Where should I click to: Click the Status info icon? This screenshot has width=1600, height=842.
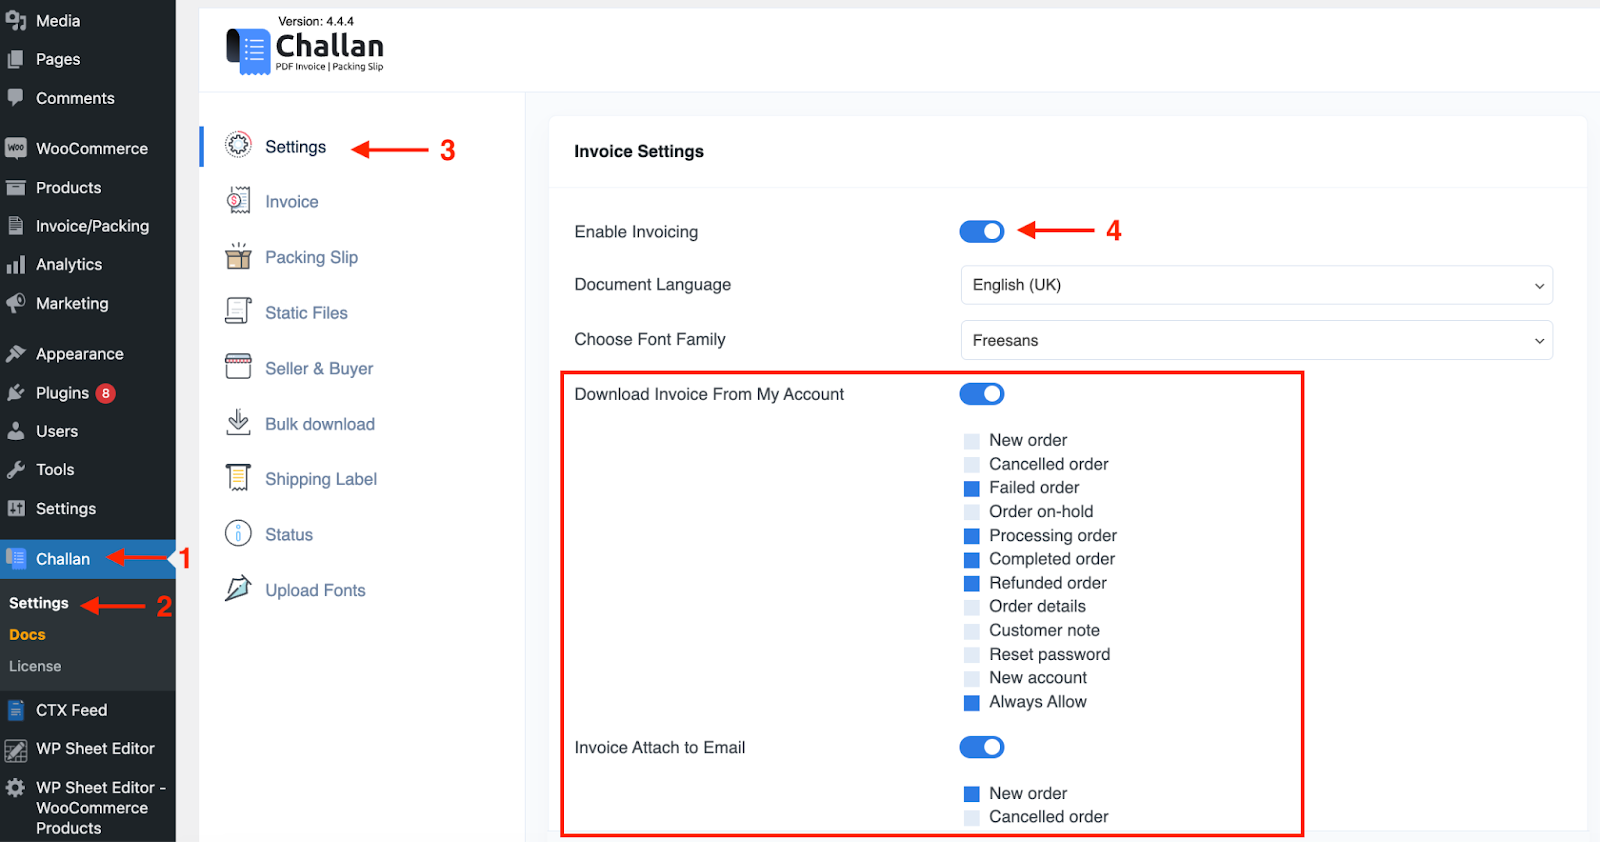pyautogui.click(x=238, y=533)
